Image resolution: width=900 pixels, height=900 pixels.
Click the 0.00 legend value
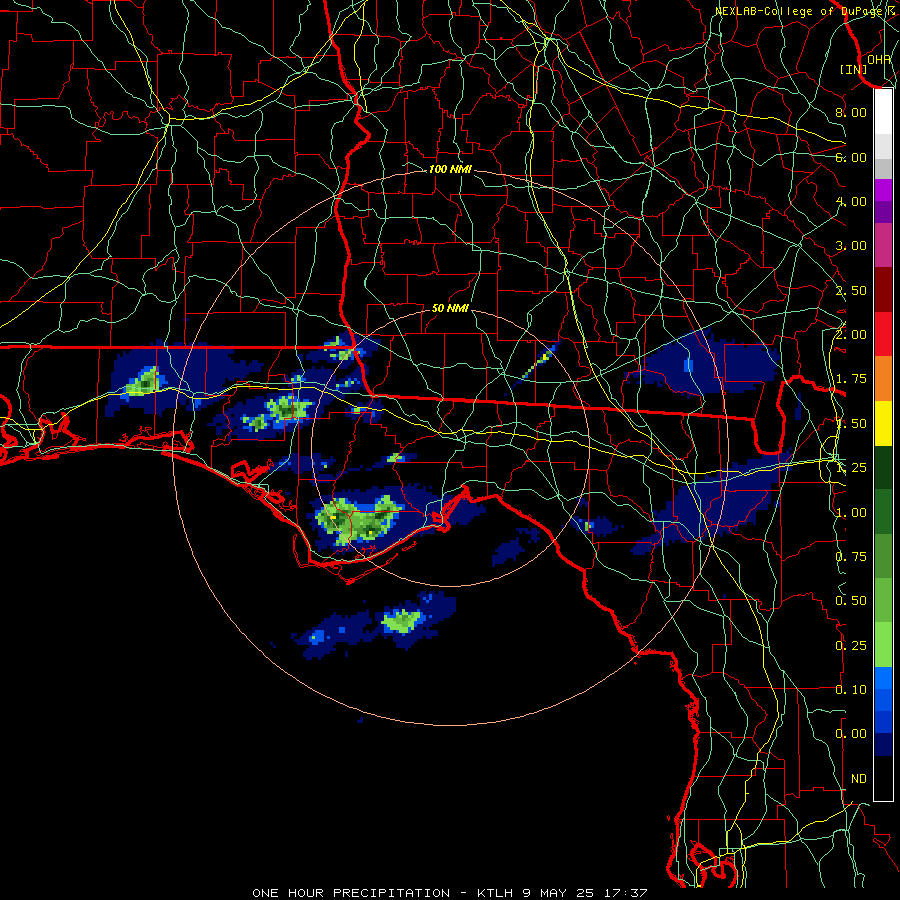pyautogui.click(x=851, y=734)
